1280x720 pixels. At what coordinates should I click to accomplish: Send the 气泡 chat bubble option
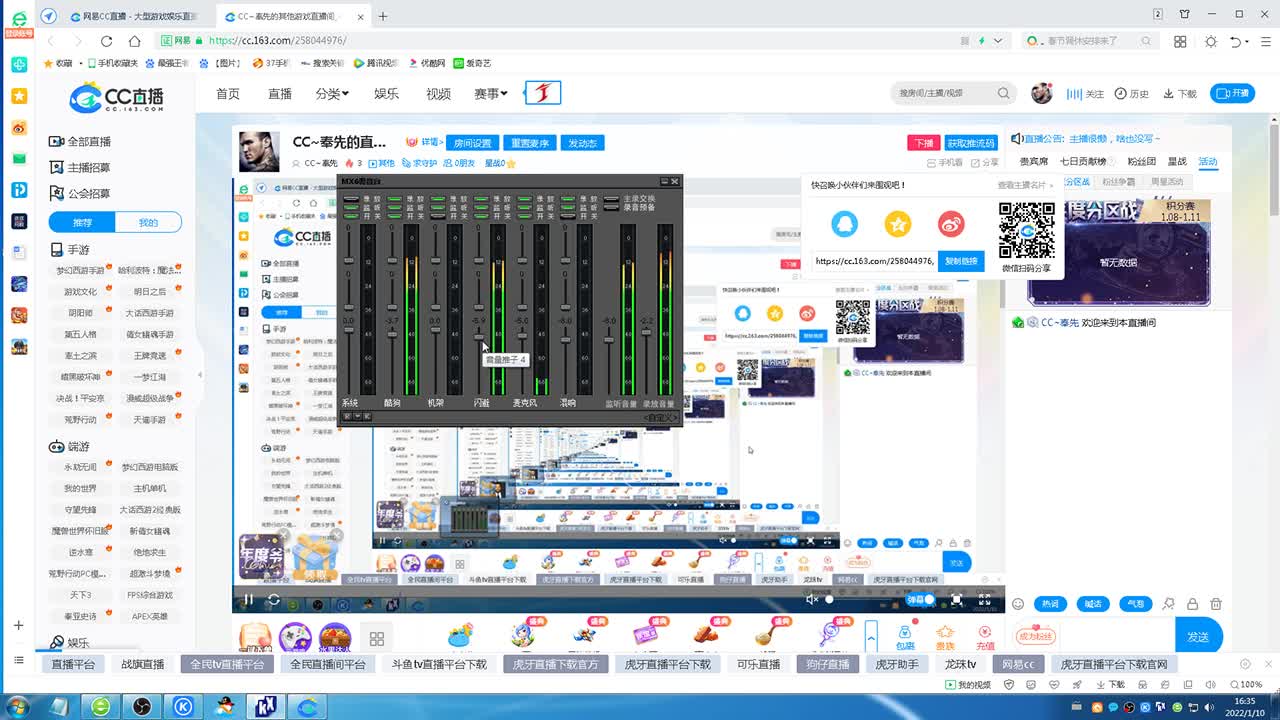(1136, 604)
